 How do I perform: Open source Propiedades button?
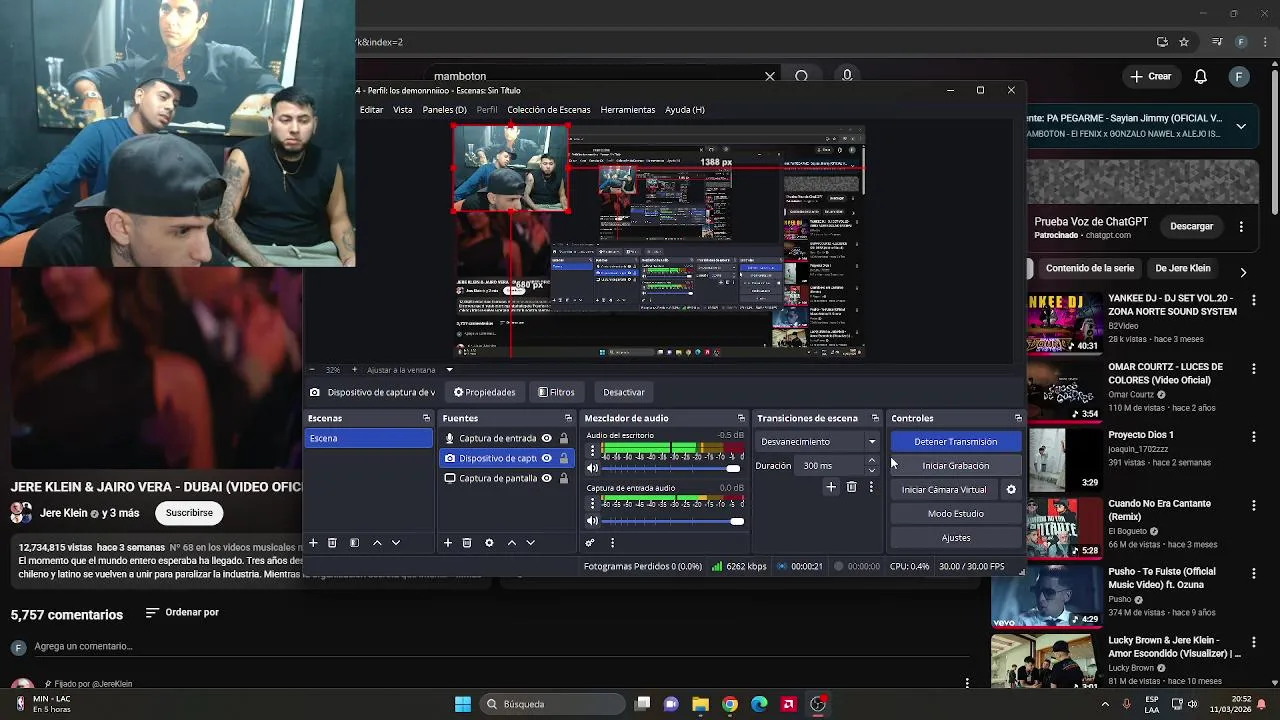(x=485, y=392)
